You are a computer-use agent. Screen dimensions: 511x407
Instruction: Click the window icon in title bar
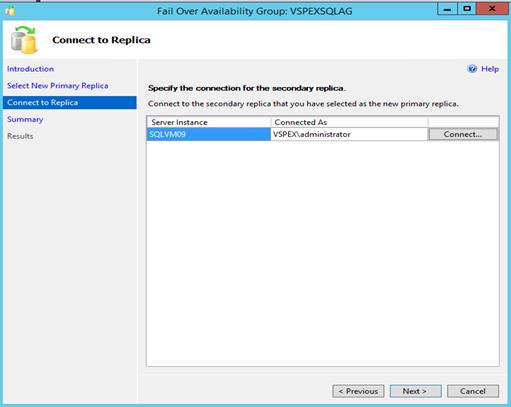10,11
